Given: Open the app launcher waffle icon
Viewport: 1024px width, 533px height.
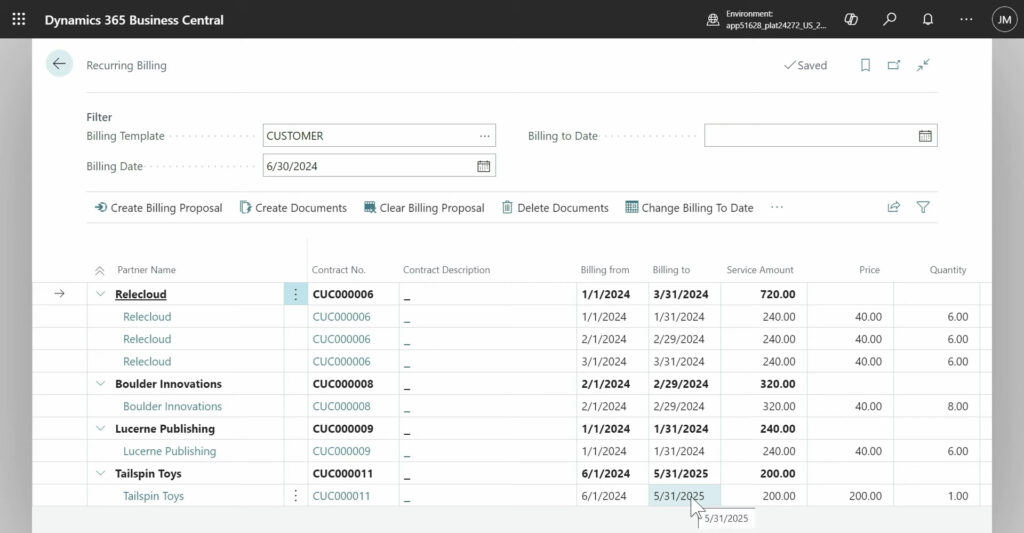Looking at the screenshot, I should (19, 20).
